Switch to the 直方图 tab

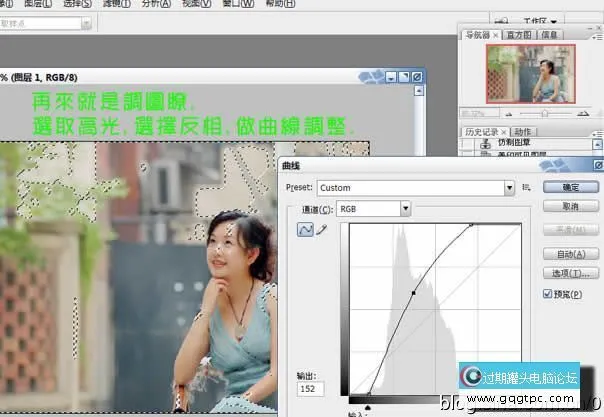[519, 35]
